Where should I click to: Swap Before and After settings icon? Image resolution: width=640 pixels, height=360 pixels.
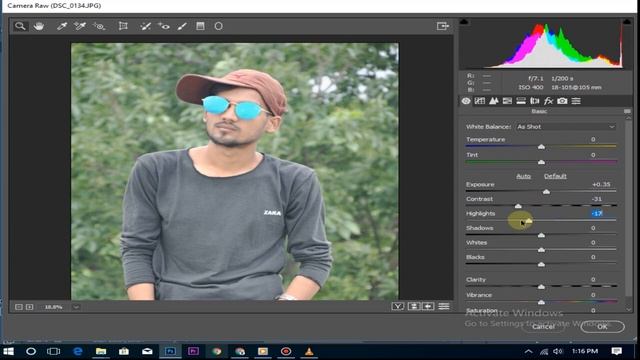pos(413,306)
